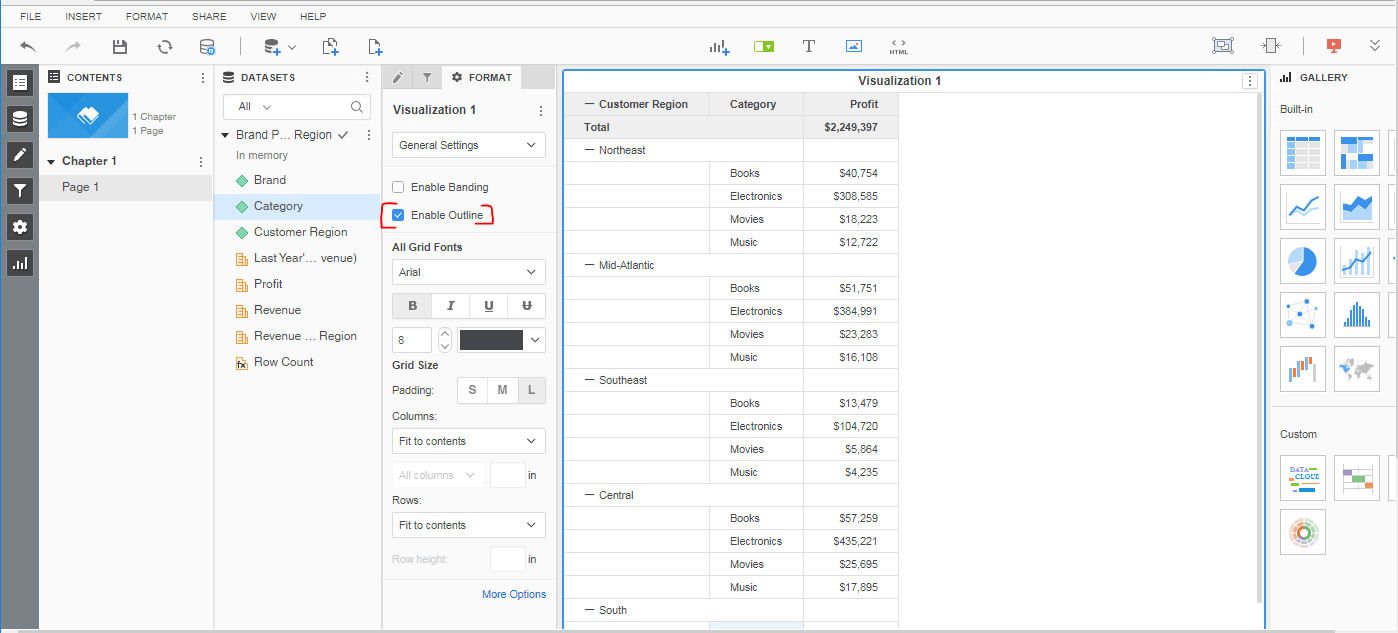Select the Insert Visualization icon
1398x633 pixels.
(x=720, y=45)
